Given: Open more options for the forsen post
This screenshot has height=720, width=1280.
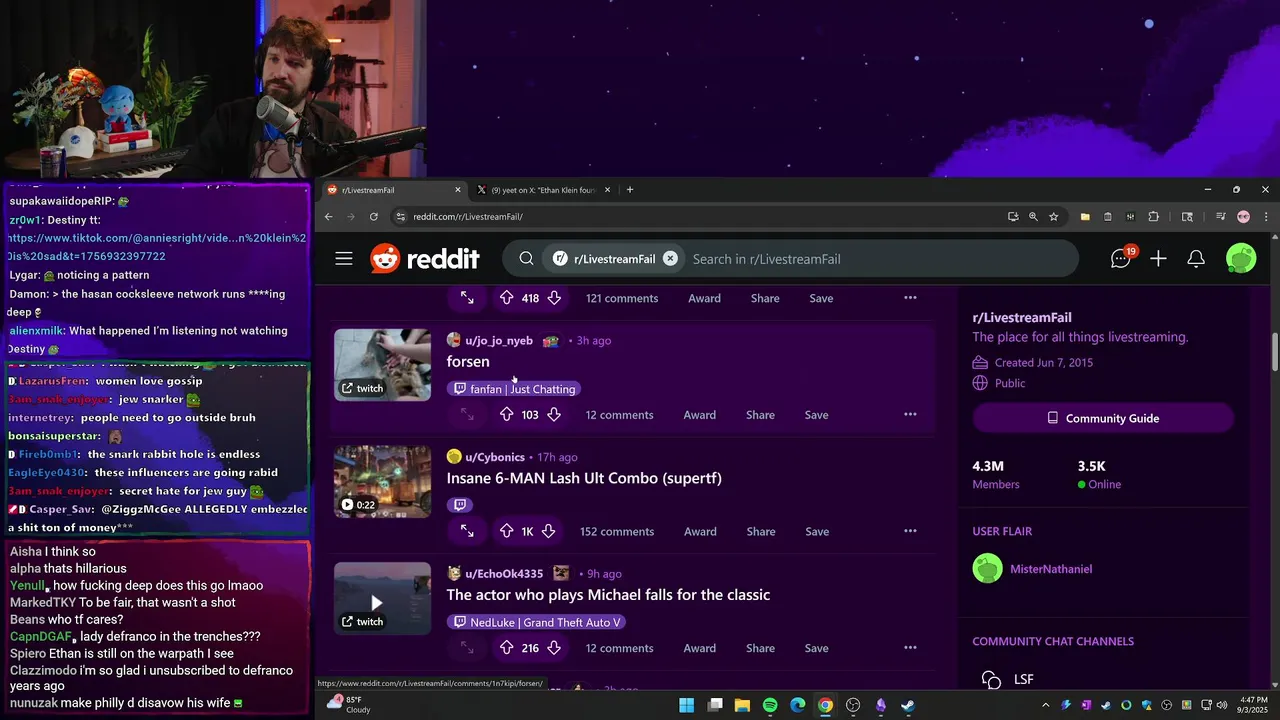Looking at the screenshot, I should [x=910, y=415].
